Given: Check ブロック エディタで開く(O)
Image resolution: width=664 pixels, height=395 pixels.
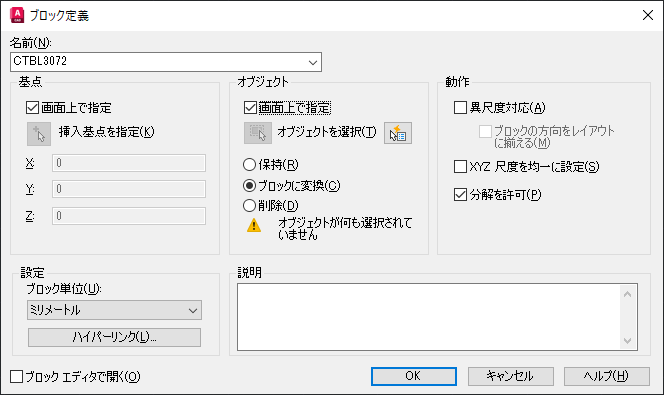Looking at the screenshot, I should [17, 376].
